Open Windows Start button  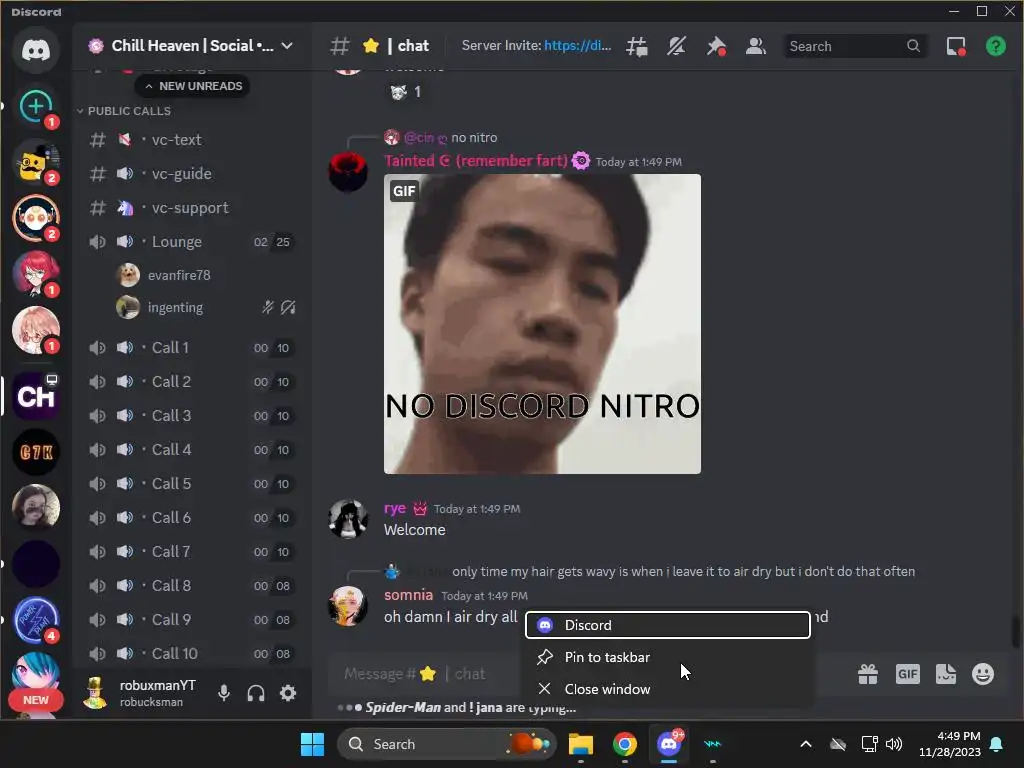point(312,744)
